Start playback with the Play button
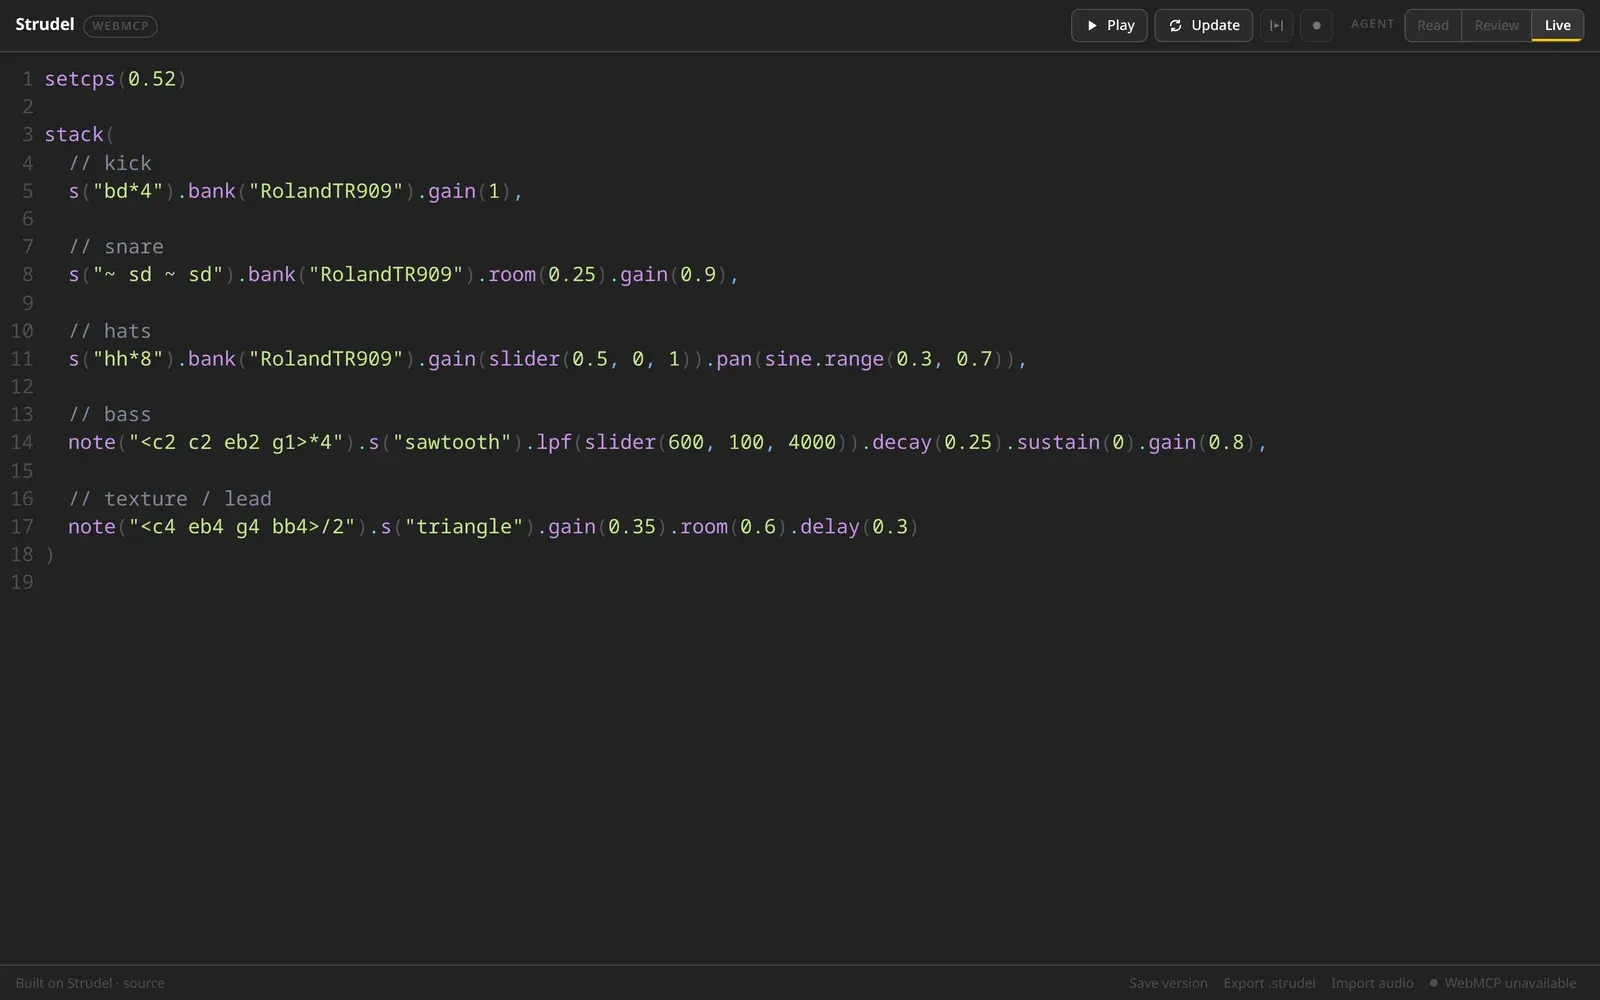Viewport: 1600px width, 1000px height. coord(1109,25)
